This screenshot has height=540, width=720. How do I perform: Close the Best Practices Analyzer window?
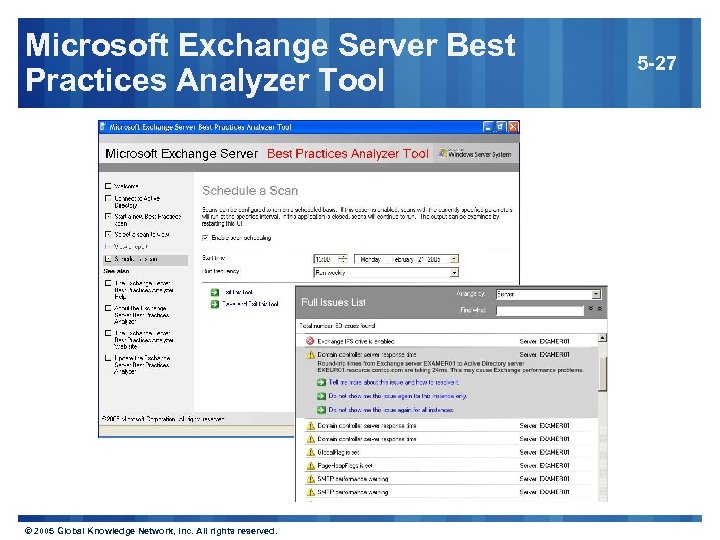[x=513, y=127]
